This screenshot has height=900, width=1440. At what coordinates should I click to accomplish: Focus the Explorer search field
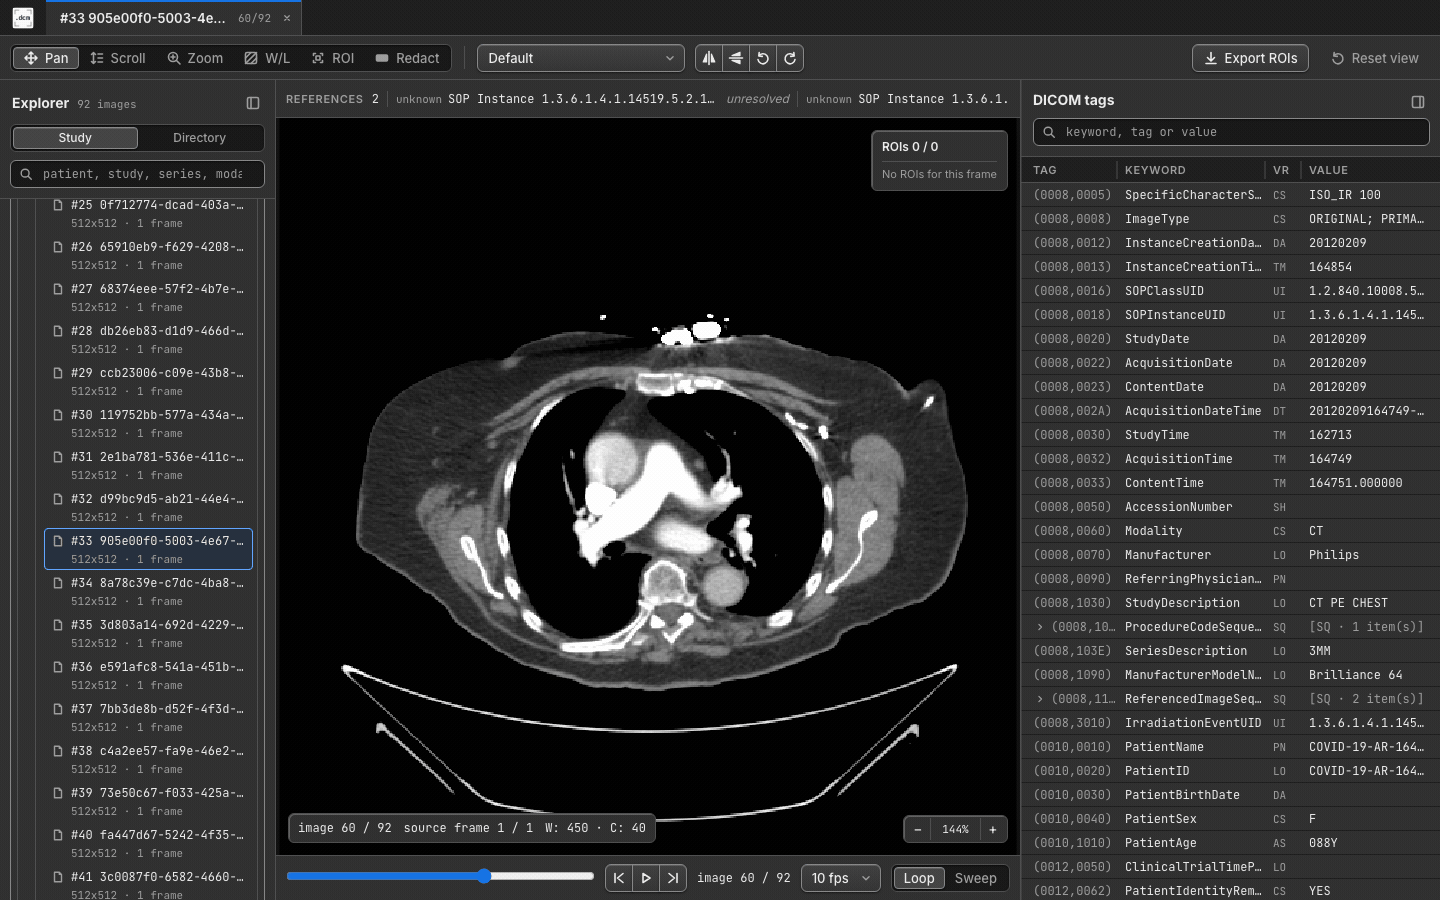138,174
